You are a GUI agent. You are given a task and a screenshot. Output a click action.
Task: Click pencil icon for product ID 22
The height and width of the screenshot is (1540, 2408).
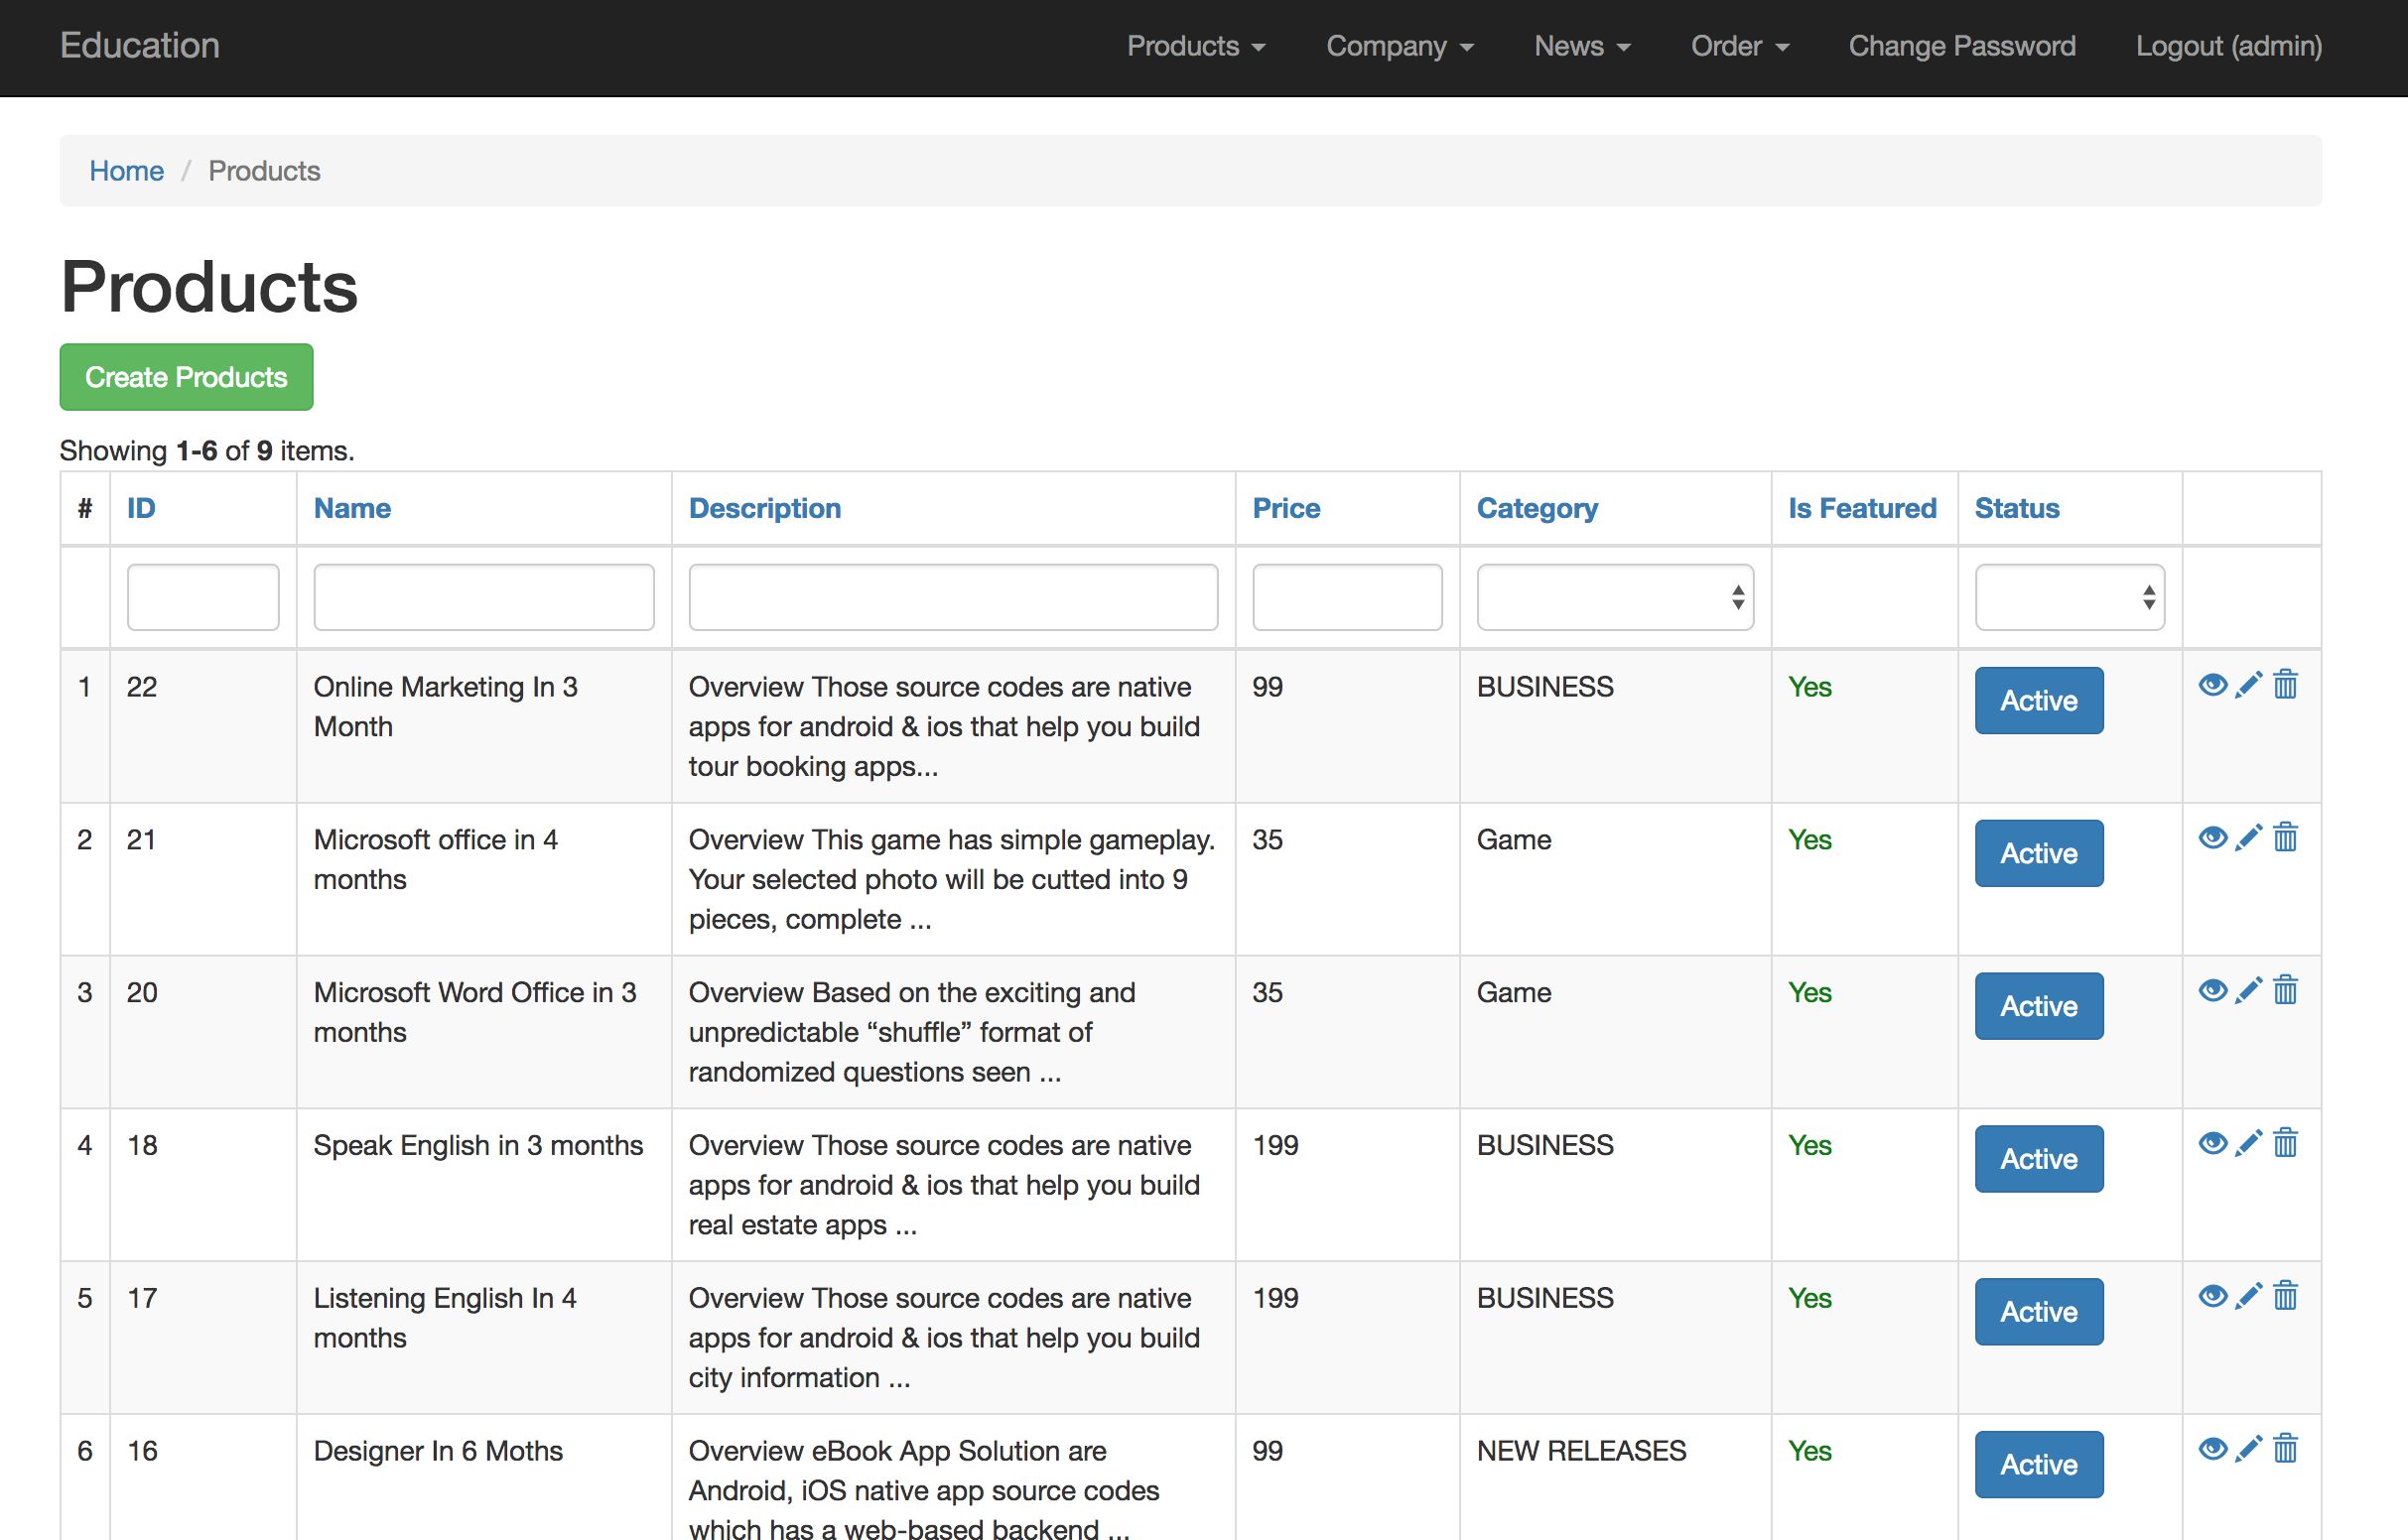click(2248, 685)
